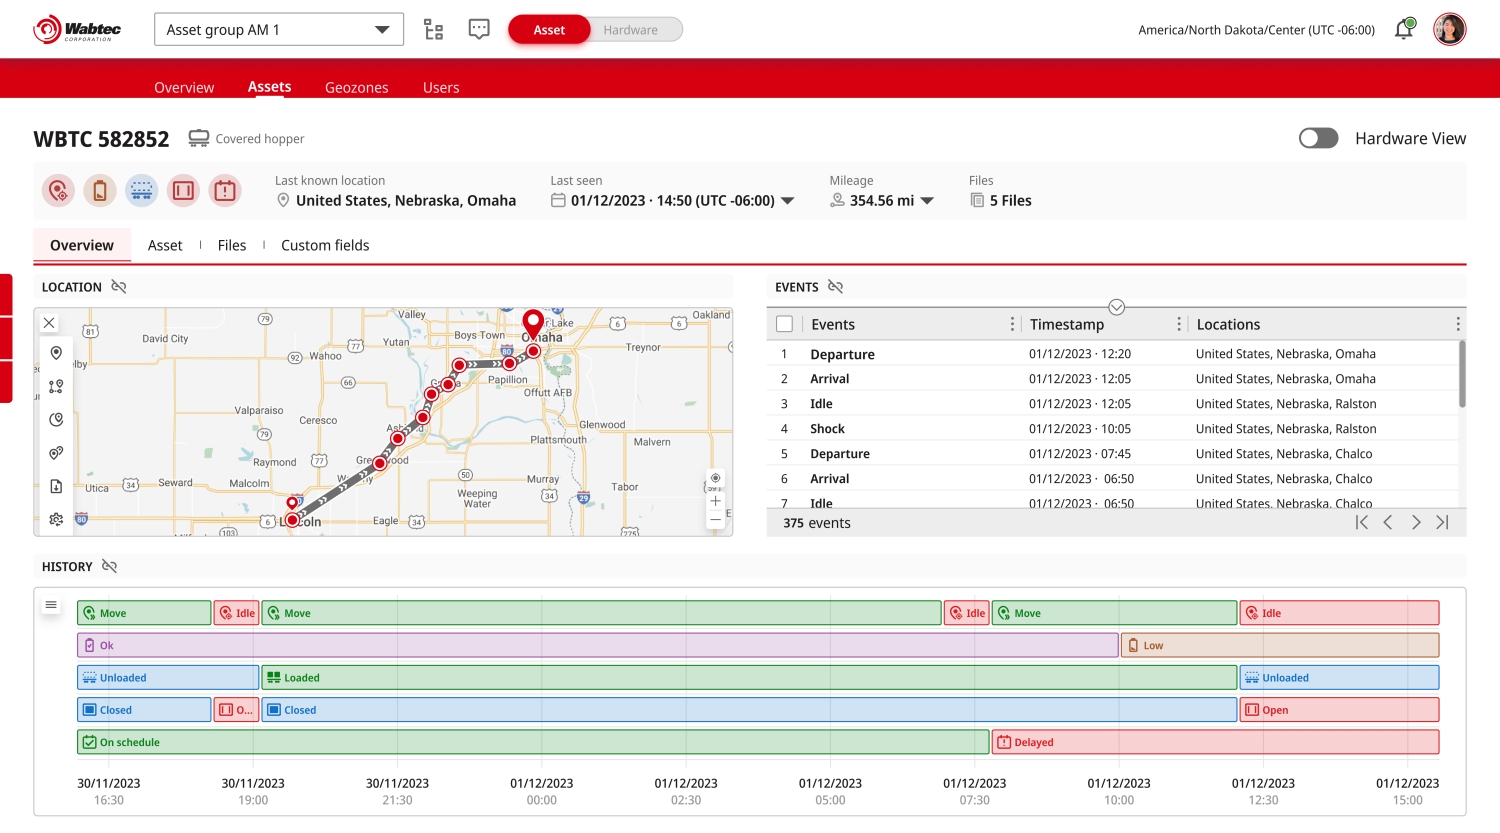Click the time-based location icon in map sidebar

pos(56,419)
